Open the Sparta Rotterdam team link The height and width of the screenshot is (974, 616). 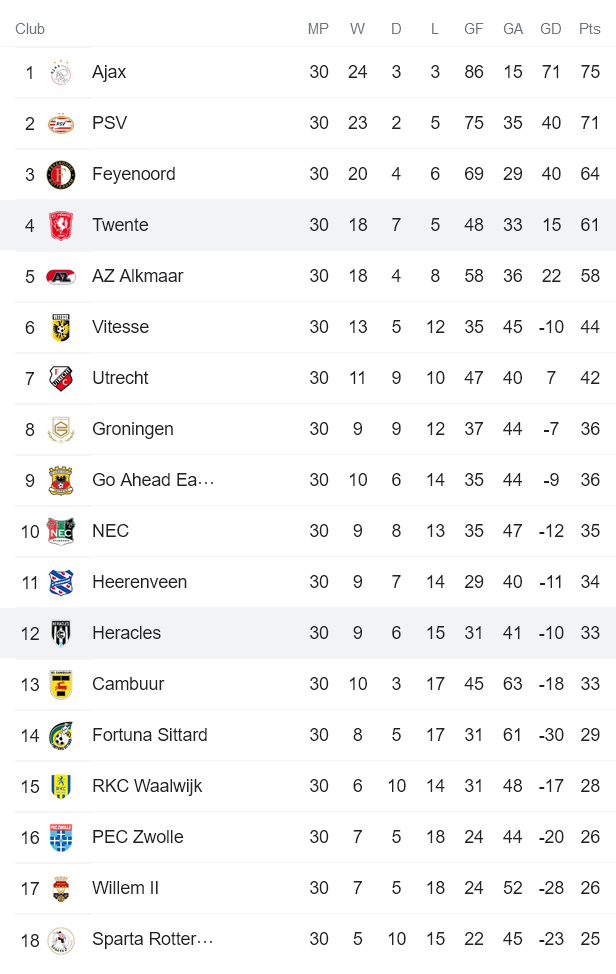point(152,939)
